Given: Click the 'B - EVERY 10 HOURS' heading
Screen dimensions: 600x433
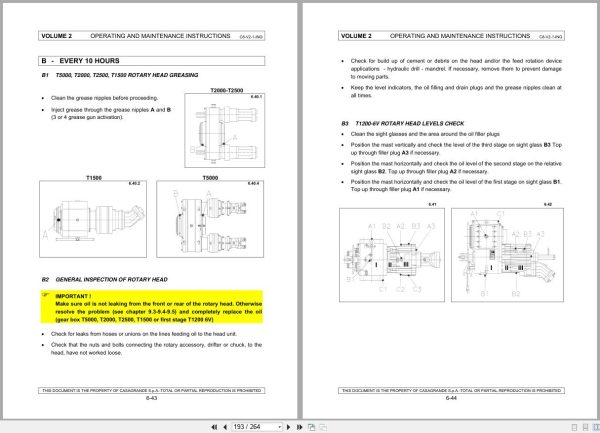Looking at the screenshot, I should click(152, 61).
